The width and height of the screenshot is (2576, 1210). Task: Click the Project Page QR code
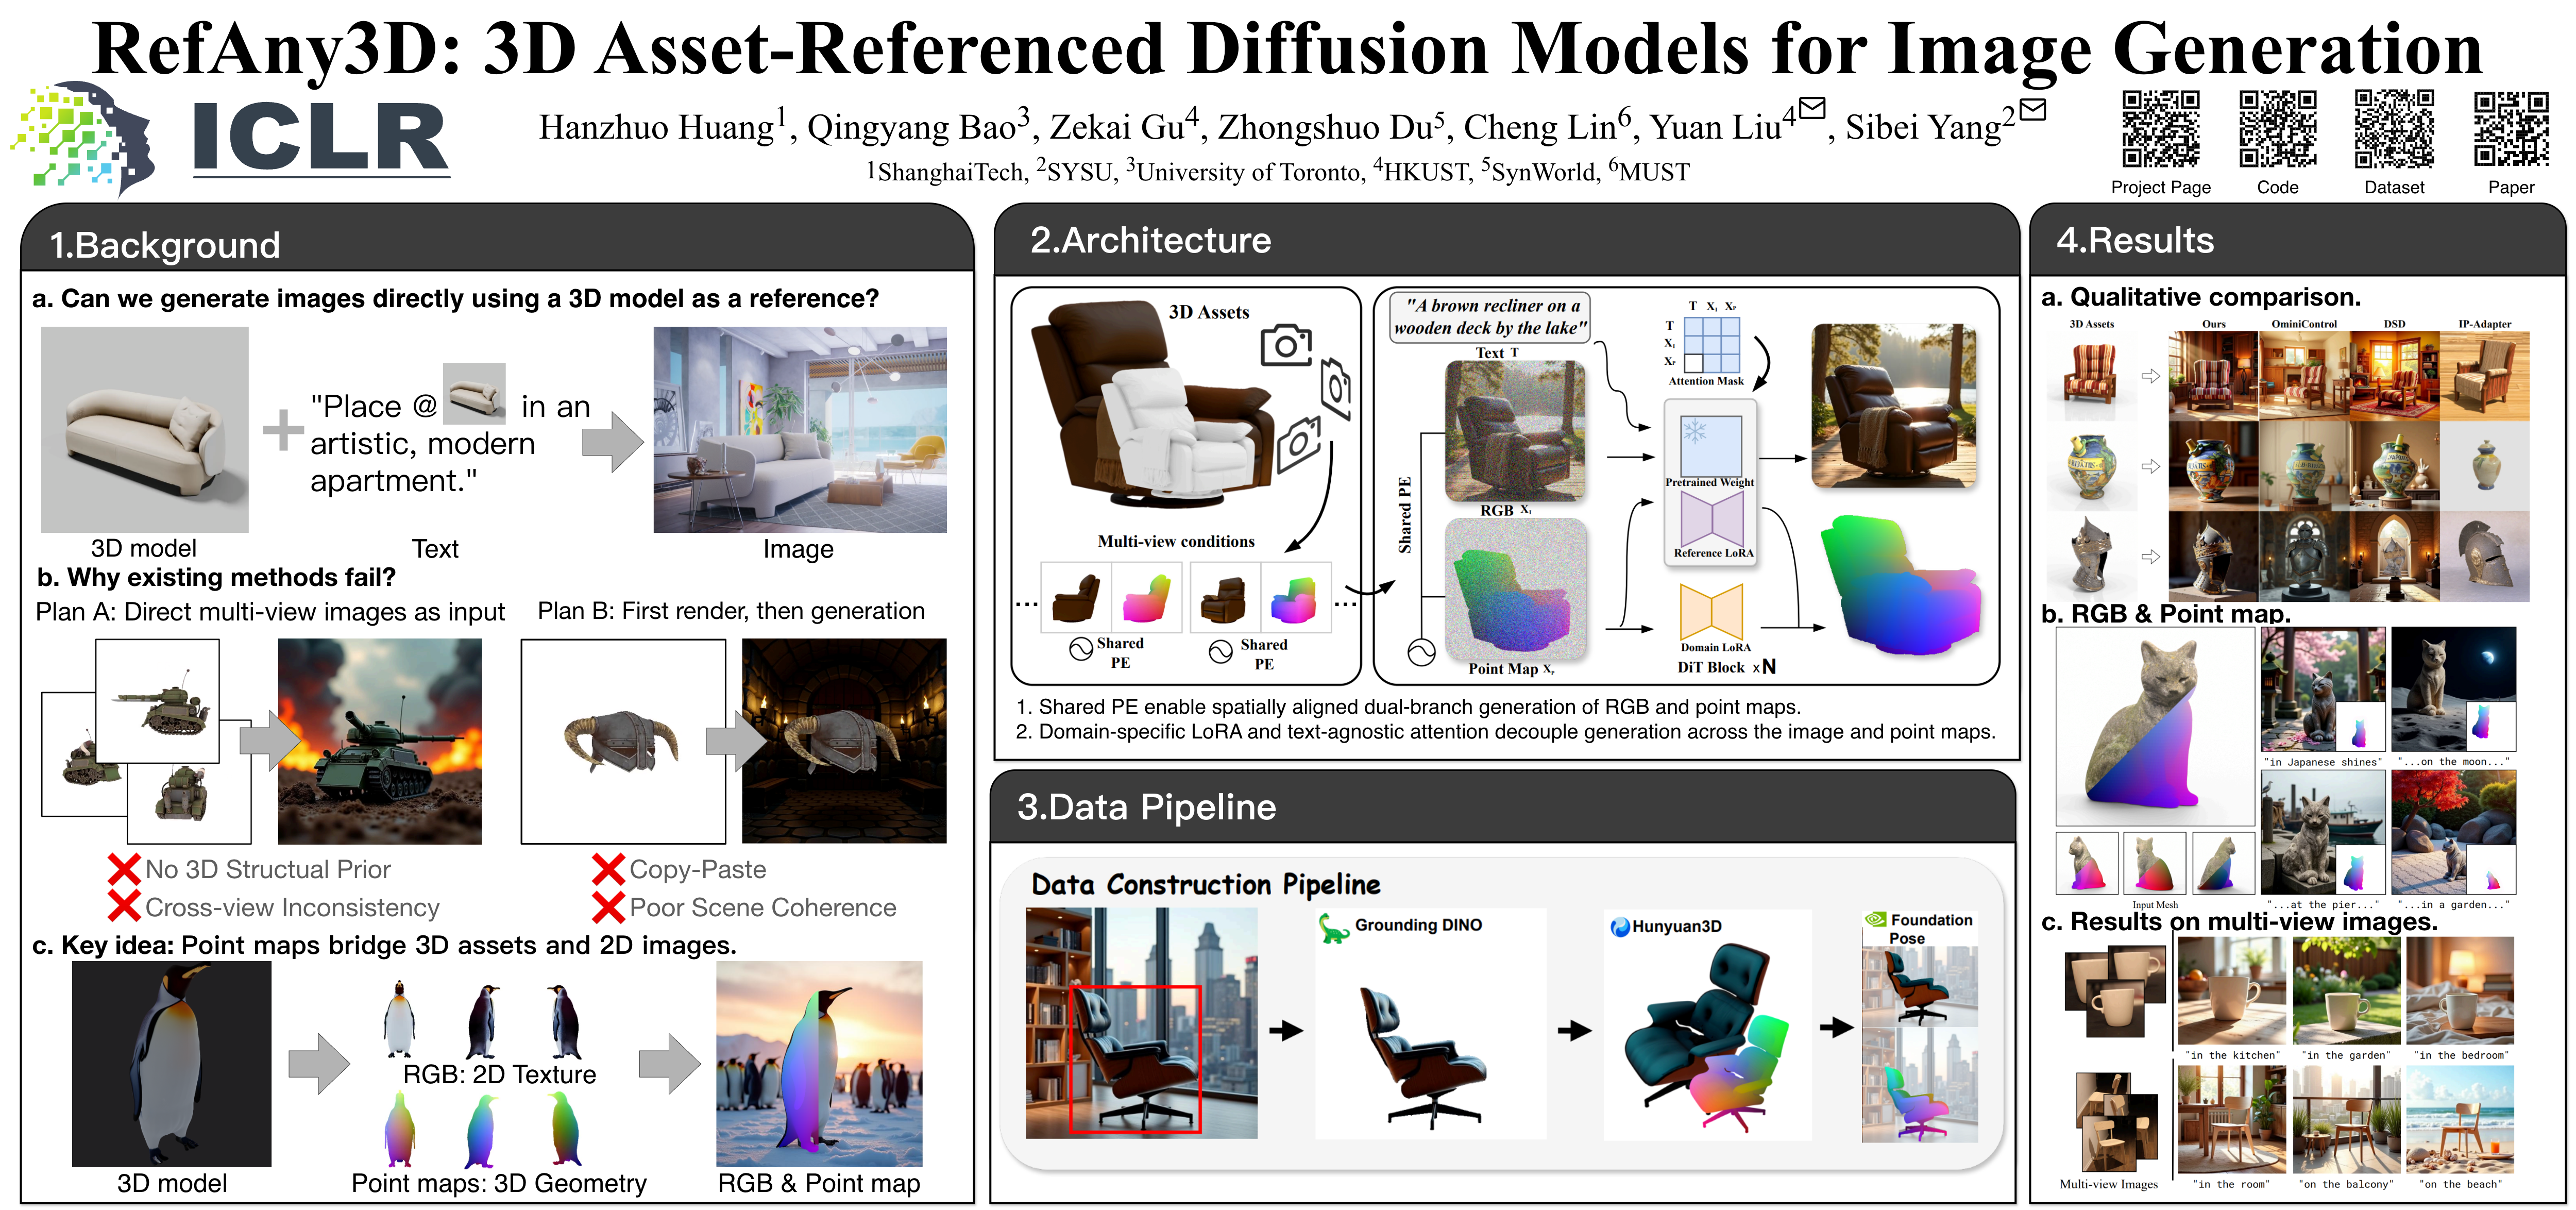(2160, 129)
